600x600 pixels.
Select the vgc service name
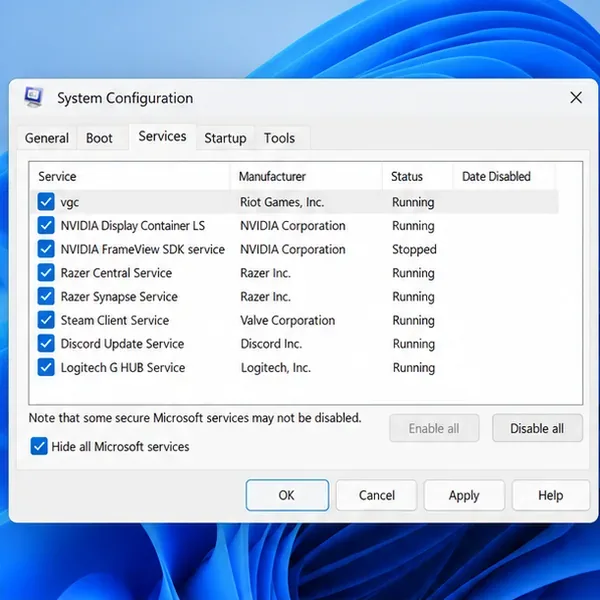(70, 202)
